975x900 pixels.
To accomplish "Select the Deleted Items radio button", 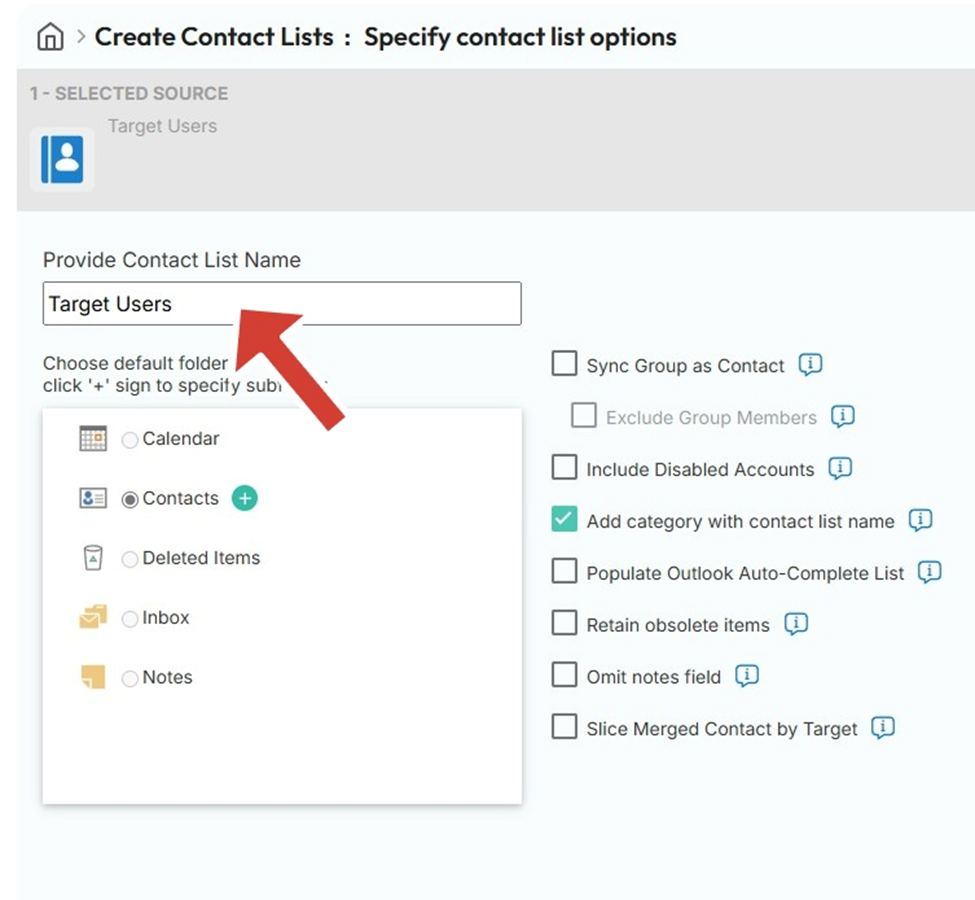I will pos(129,560).
